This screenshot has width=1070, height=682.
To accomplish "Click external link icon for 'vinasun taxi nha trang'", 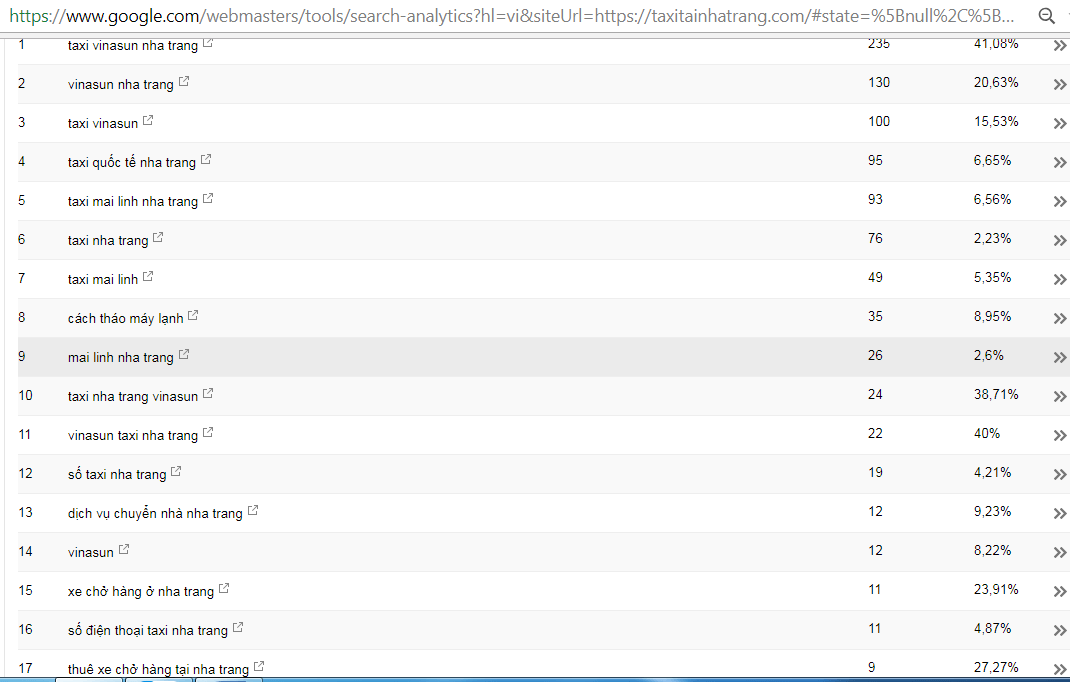I will point(208,431).
